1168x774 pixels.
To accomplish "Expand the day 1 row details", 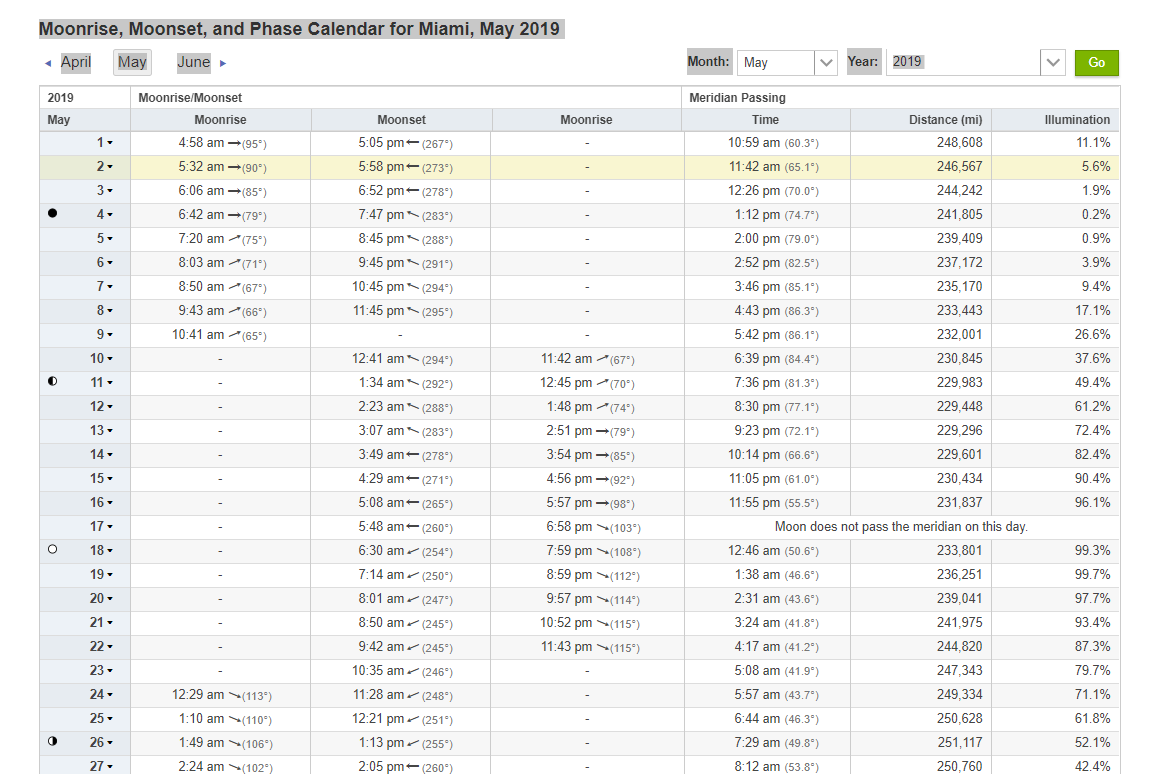I will (104, 143).
